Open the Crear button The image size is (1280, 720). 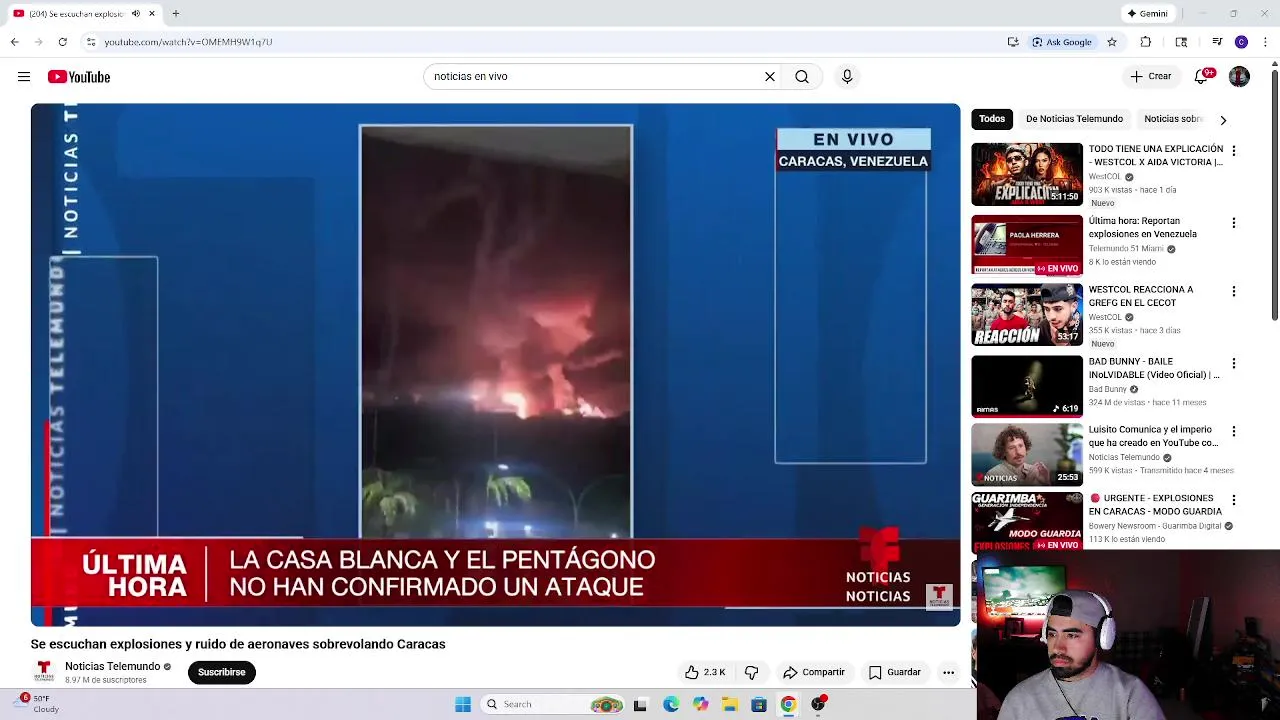[1150, 76]
